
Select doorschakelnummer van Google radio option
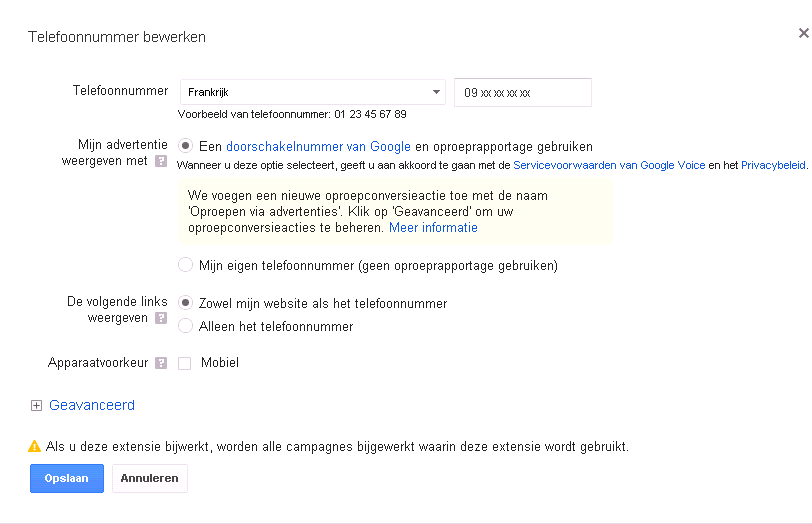185,146
